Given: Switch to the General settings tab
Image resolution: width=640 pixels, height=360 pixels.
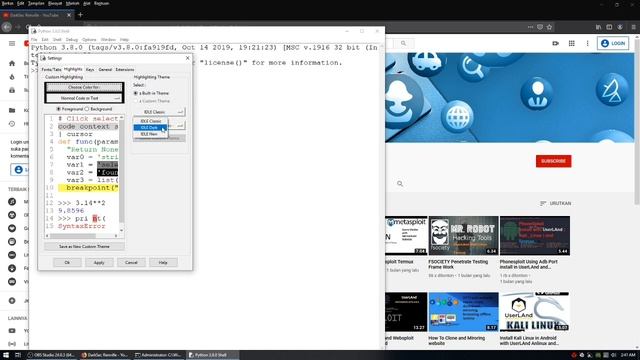Looking at the screenshot, I should click(105, 70).
